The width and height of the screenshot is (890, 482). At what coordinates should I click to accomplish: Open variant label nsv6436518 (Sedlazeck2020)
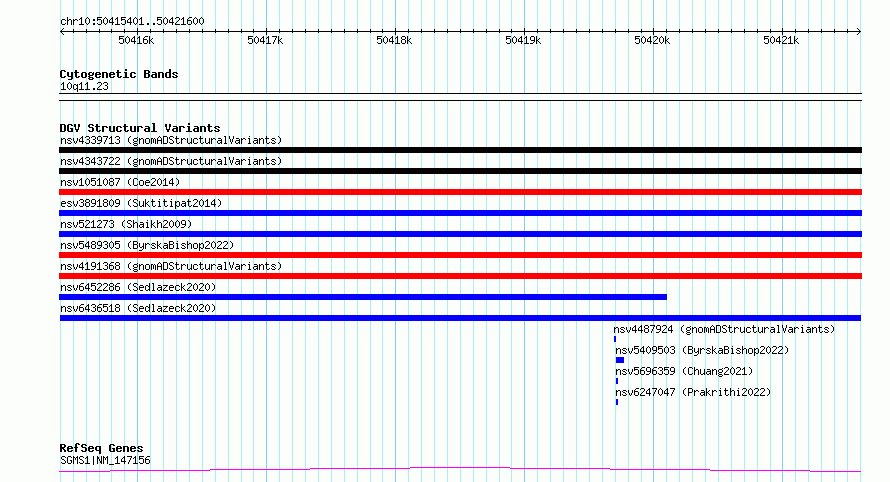(x=138, y=308)
